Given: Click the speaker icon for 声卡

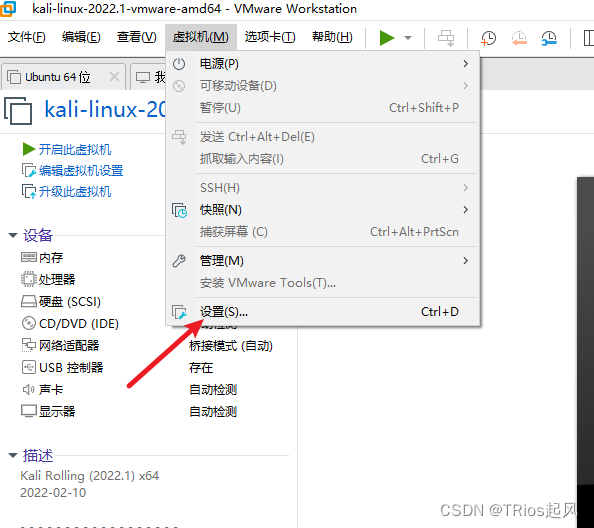Looking at the screenshot, I should [x=29, y=389].
